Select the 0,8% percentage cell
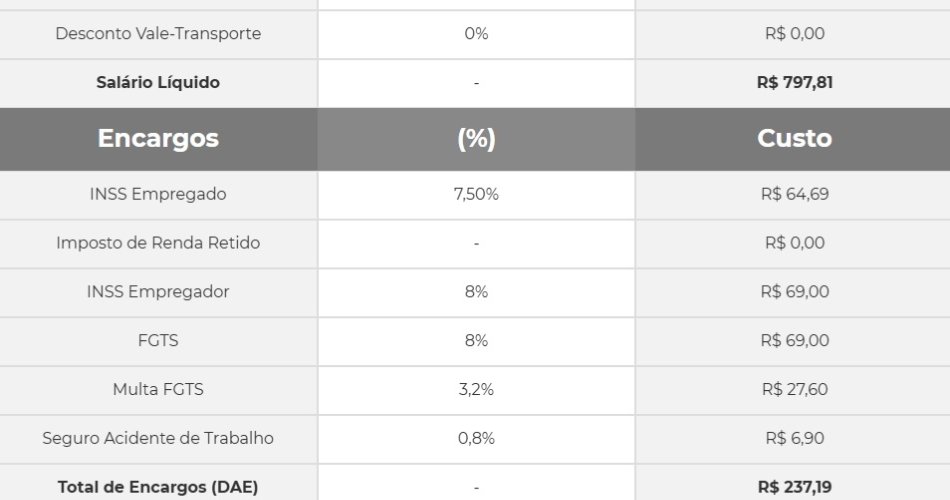The image size is (950, 500). pos(476,439)
